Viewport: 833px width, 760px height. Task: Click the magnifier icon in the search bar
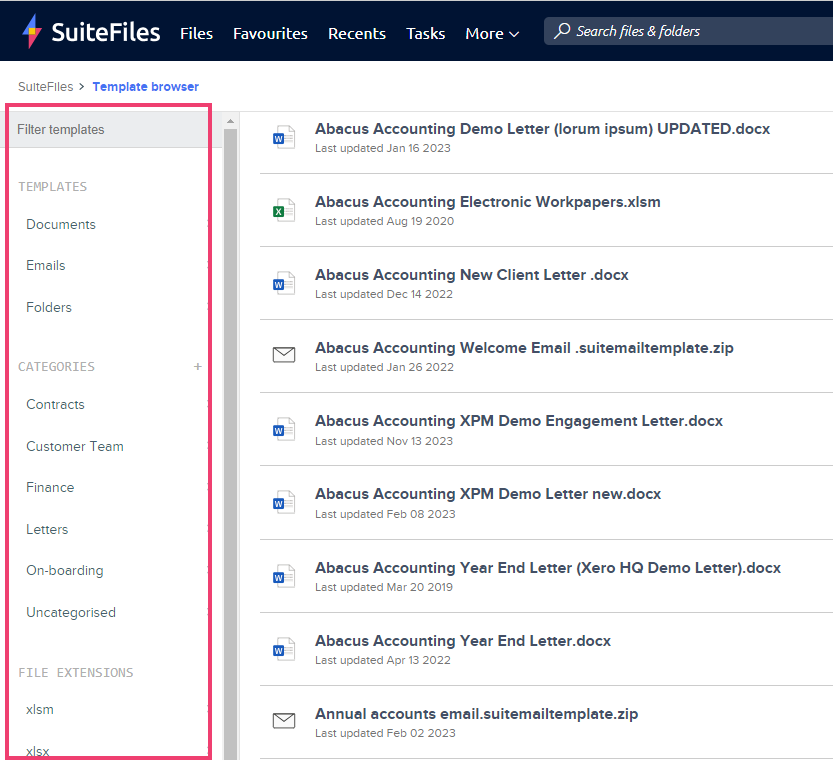click(564, 31)
